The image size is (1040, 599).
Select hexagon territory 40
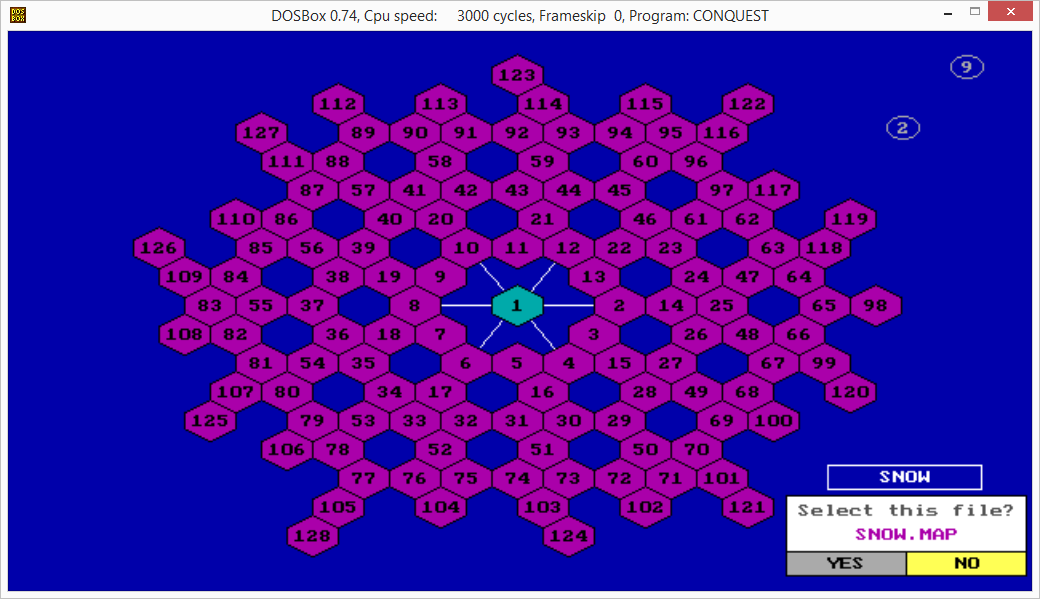389,219
